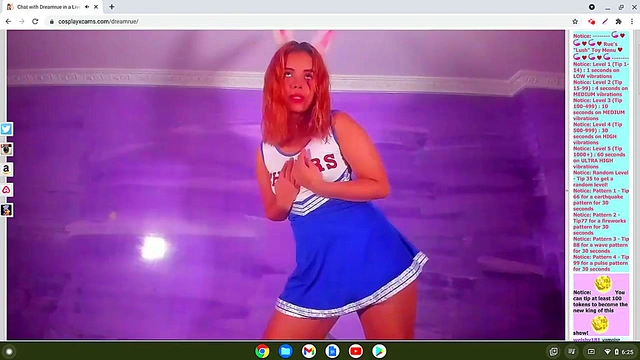Go forward to the next page
The image size is (640, 360).
[x=22, y=21]
